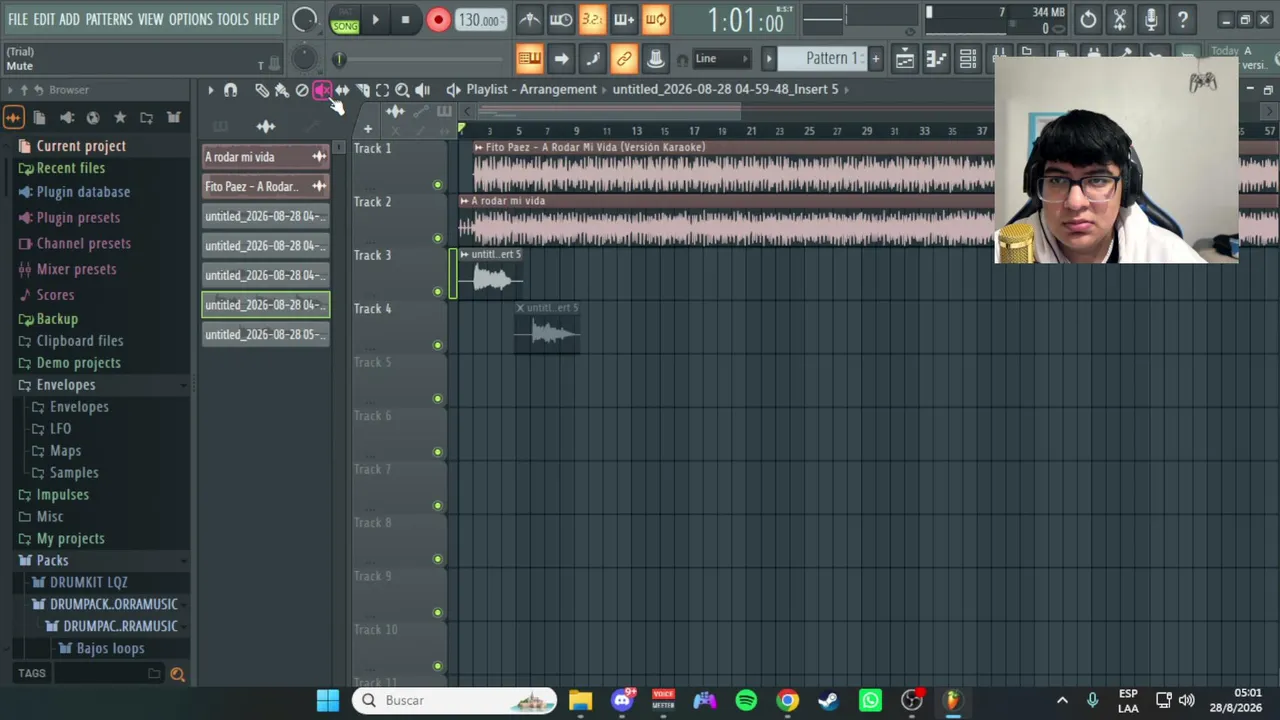
Task: Click the song position slider handle
Action: coord(339,60)
